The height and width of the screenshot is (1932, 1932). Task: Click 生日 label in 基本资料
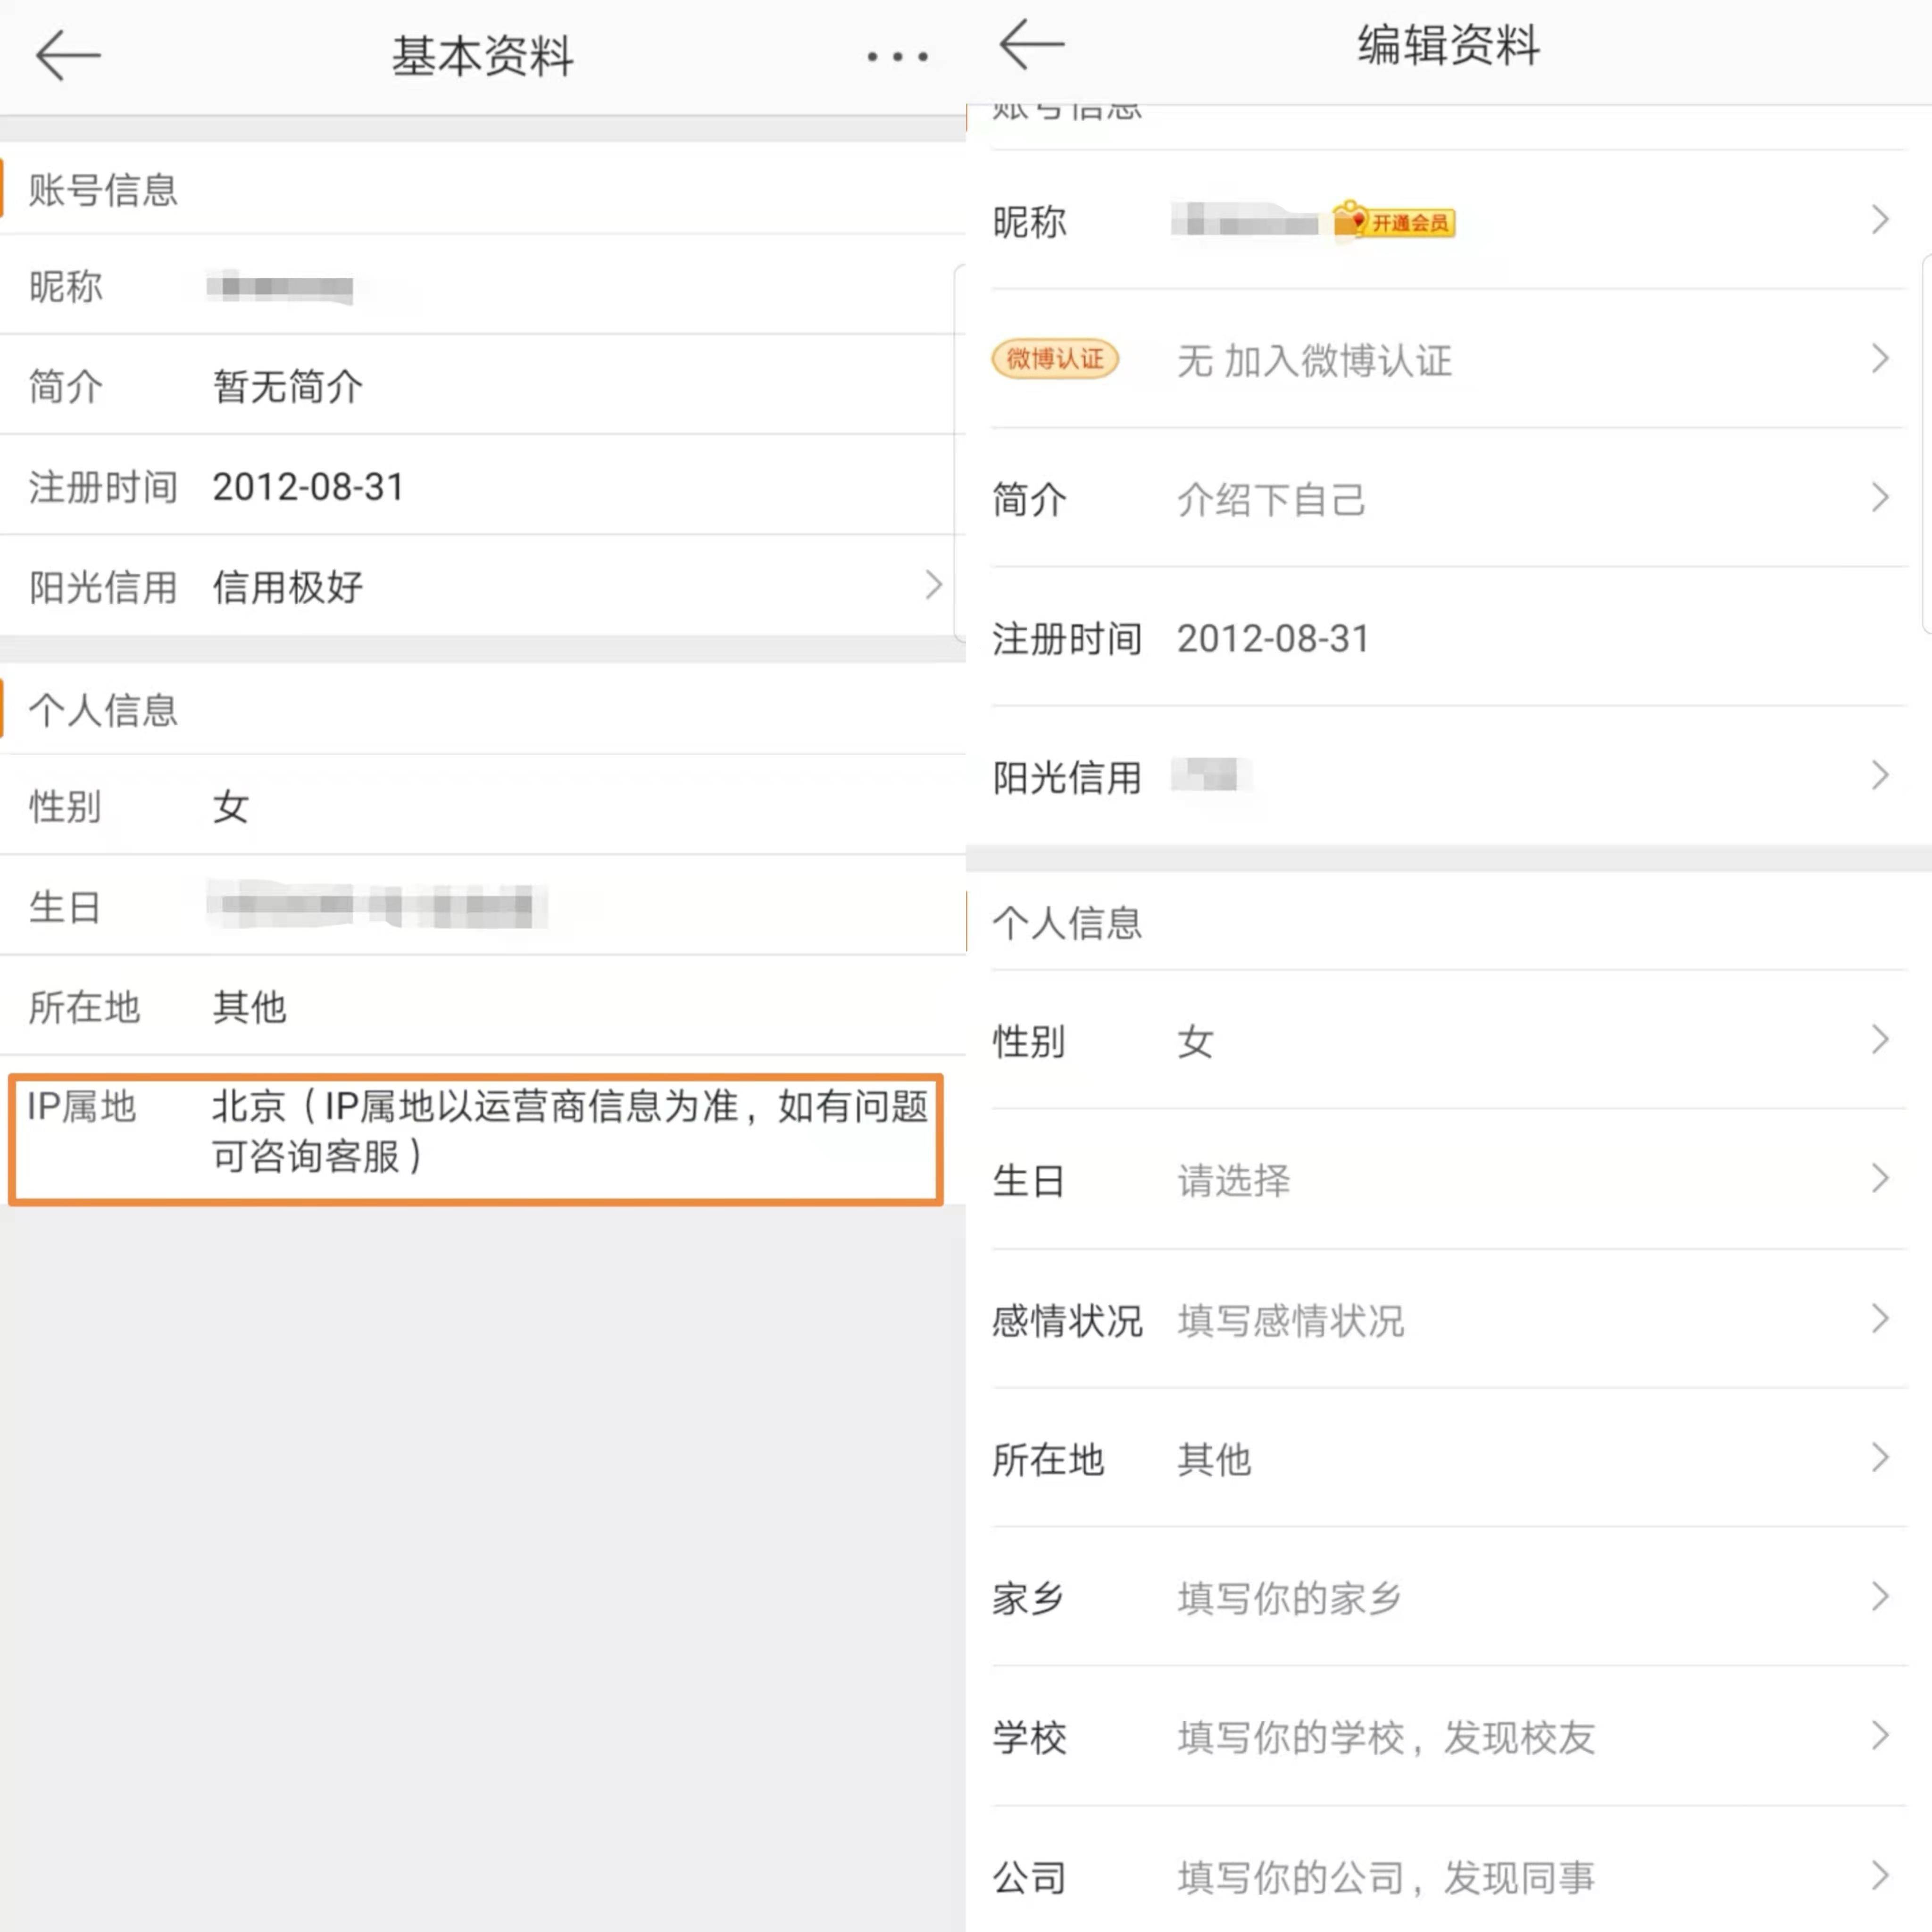coord(65,908)
